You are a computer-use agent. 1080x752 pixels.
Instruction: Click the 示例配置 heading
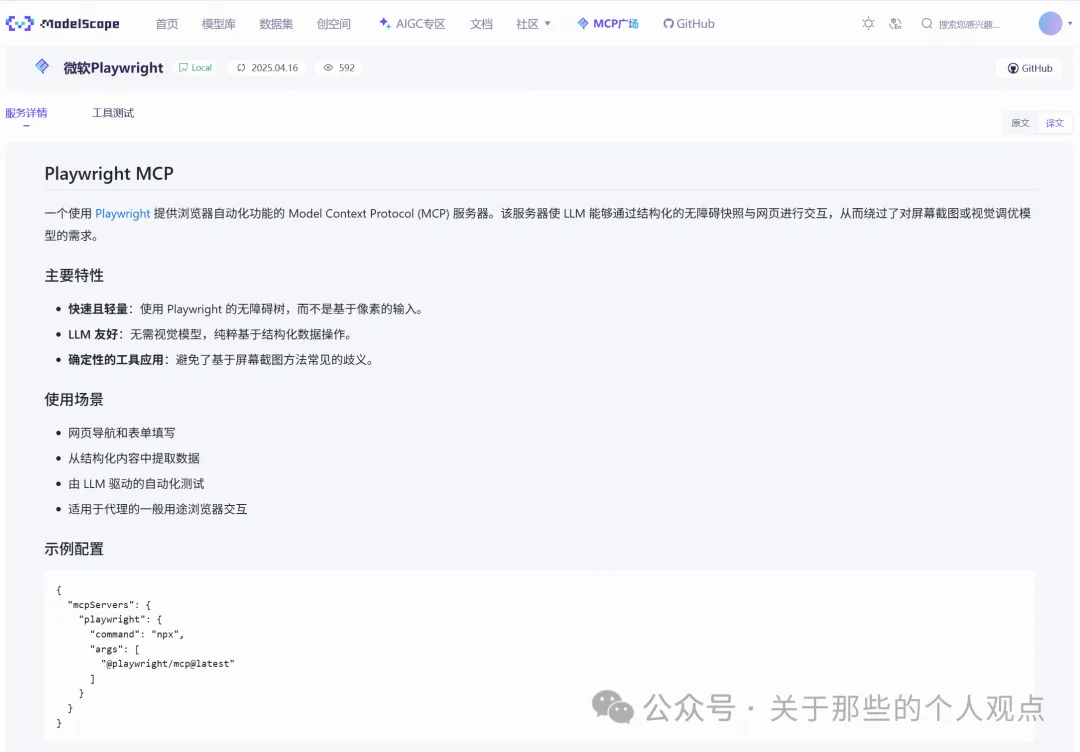pyautogui.click(x=74, y=549)
